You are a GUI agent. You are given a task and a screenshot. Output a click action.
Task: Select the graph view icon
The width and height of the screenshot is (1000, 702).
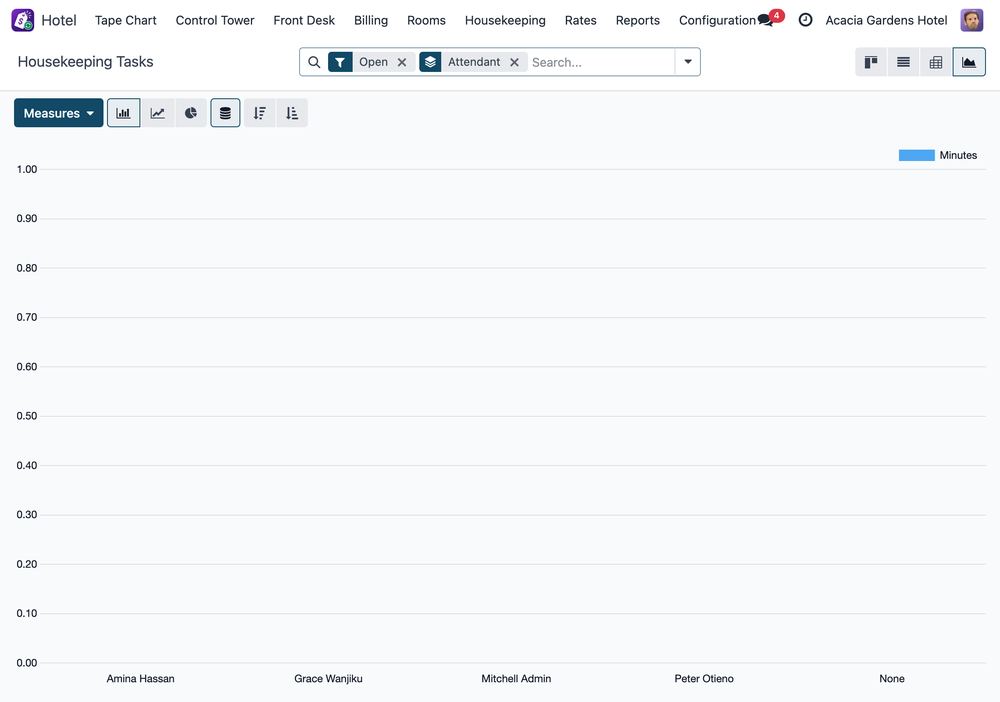[969, 62]
